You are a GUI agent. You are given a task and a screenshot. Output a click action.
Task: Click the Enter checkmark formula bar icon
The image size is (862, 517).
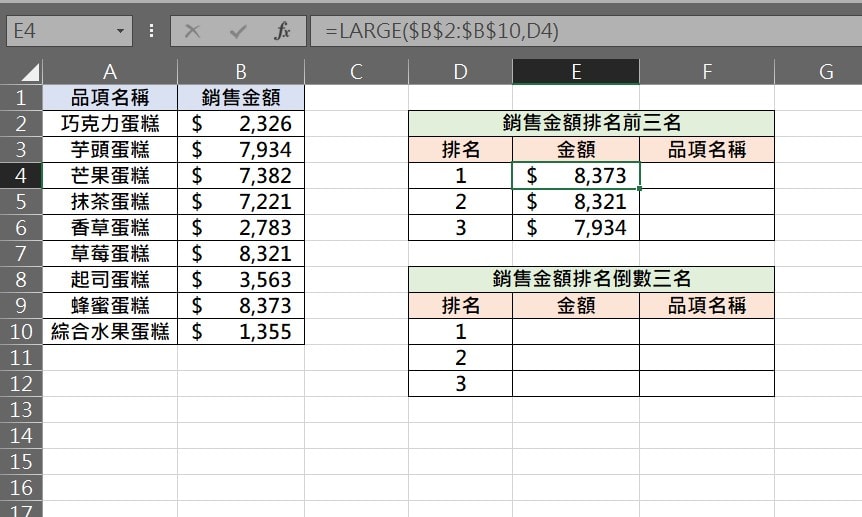click(x=237, y=31)
